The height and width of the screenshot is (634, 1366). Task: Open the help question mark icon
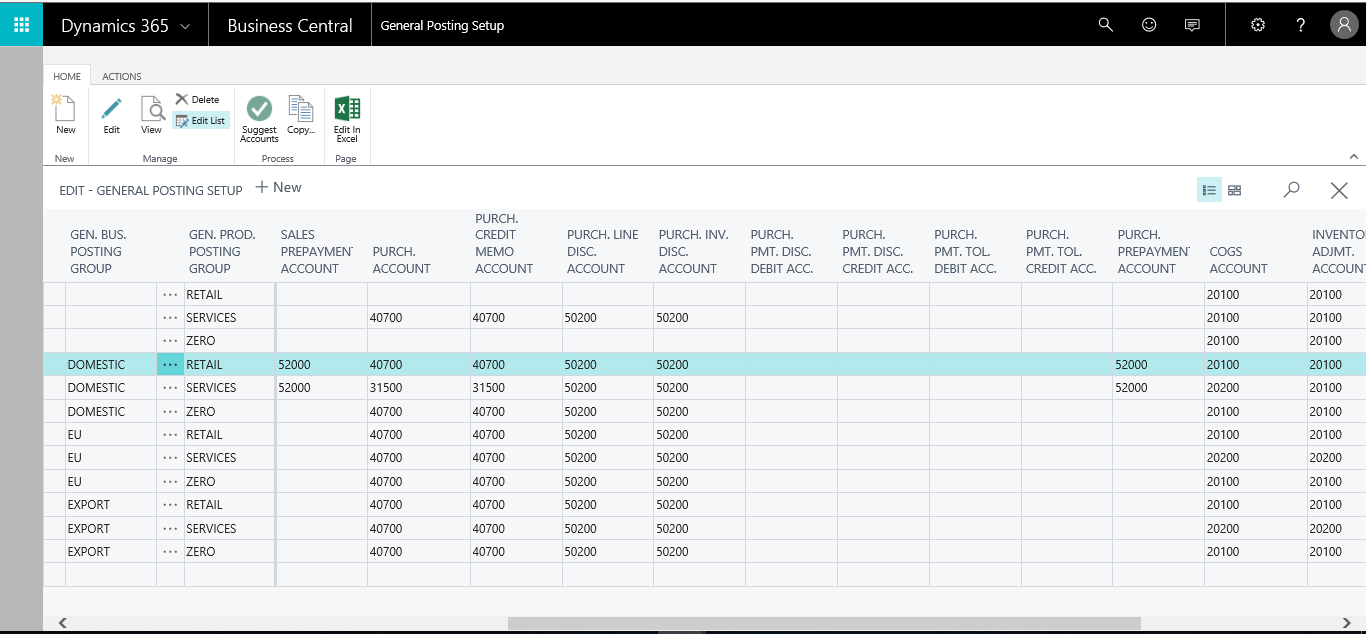[1301, 25]
